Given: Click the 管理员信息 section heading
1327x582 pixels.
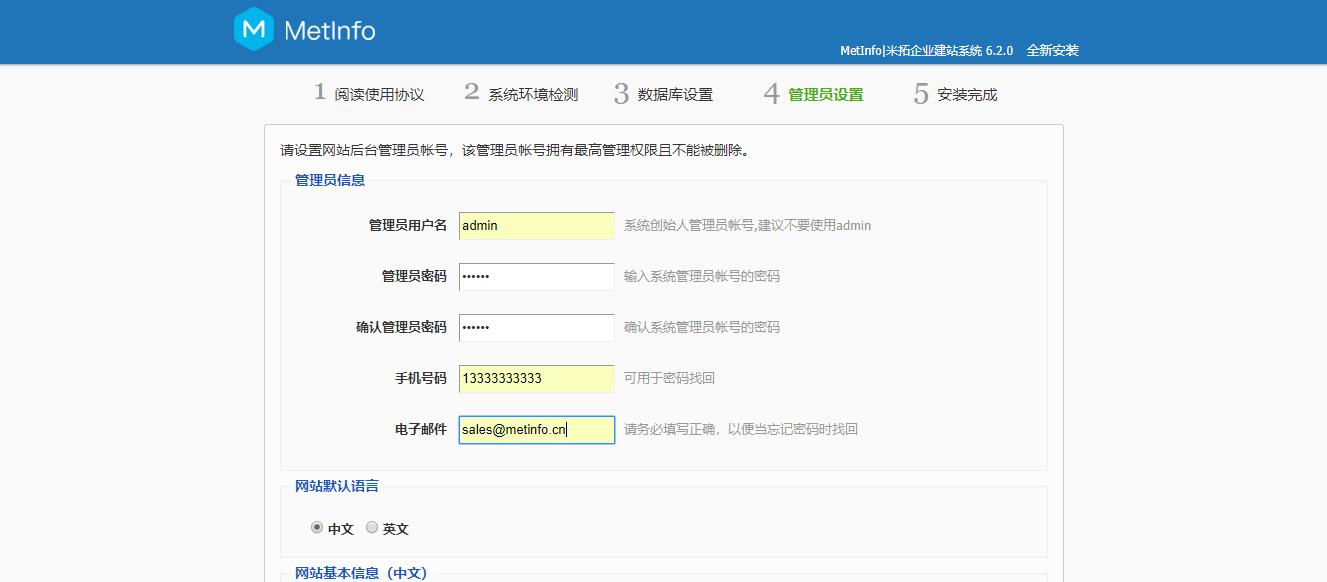Looking at the screenshot, I should pyautogui.click(x=330, y=180).
